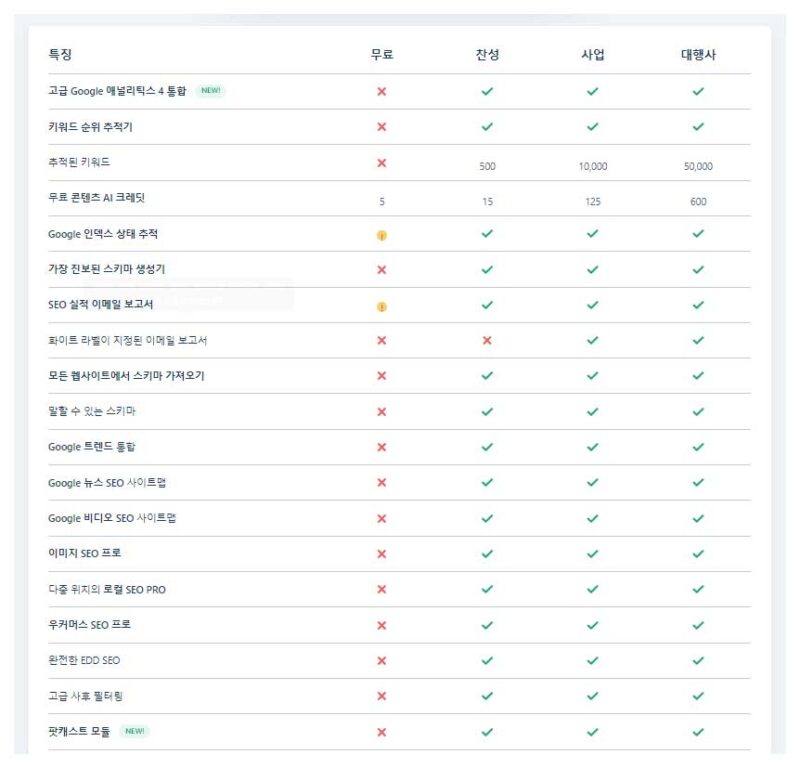Select the 사업 plan column header
800x768 pixels.
[x=592, y=55]
